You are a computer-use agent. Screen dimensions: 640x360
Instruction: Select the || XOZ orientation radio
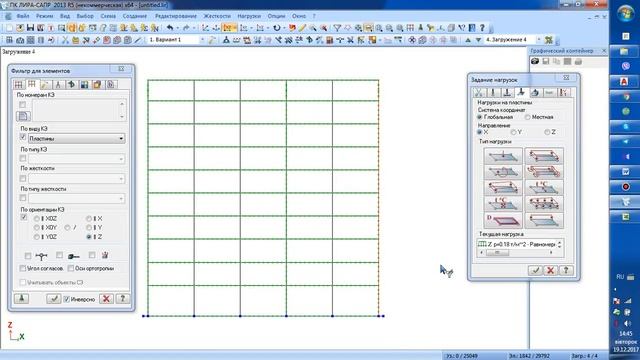[x=37, y=219]
